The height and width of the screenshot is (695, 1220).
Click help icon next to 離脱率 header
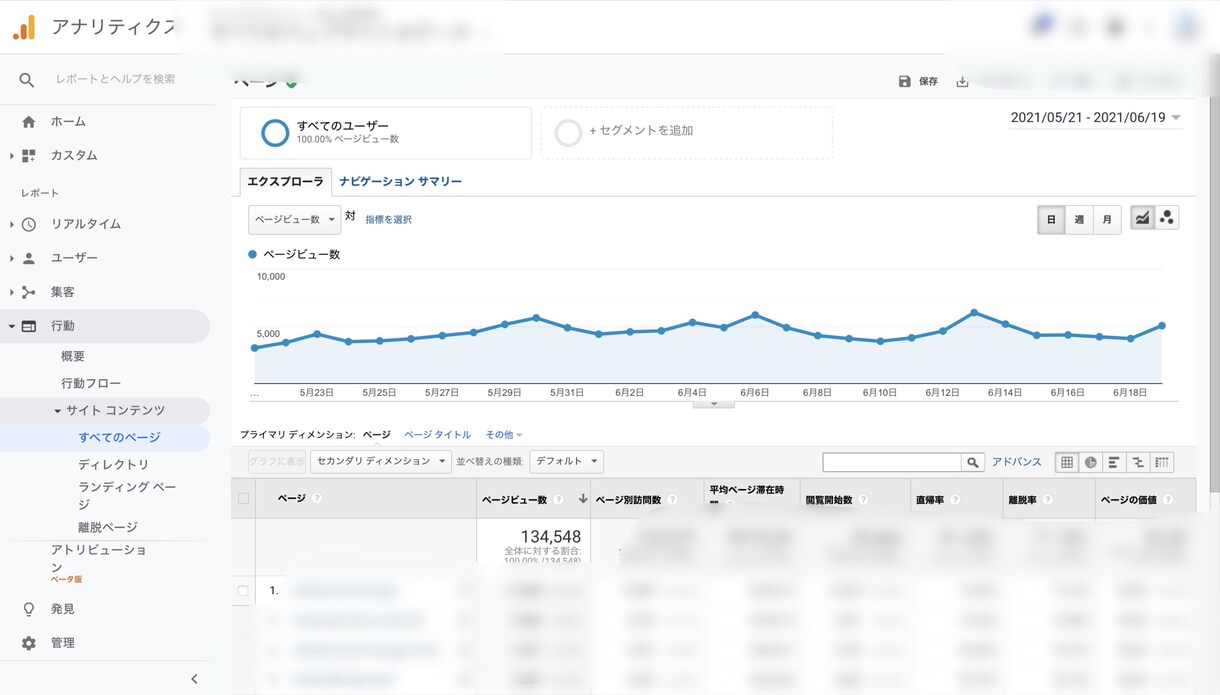click(1047, 499)
